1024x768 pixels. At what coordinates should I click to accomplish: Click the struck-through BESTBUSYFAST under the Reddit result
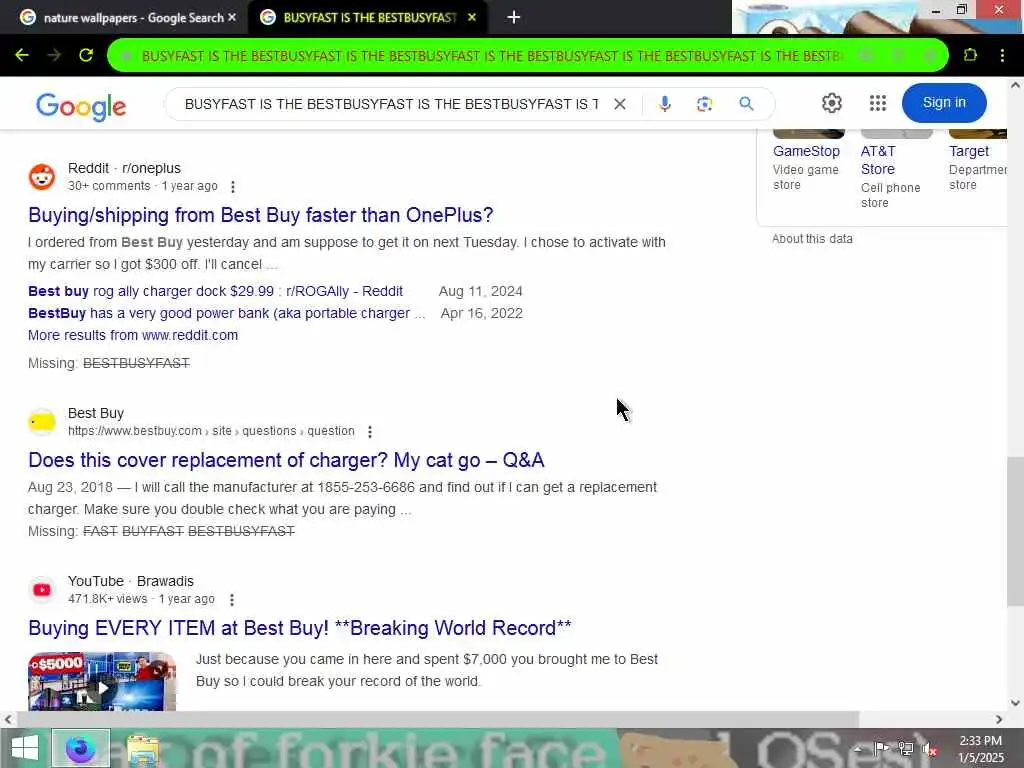(x=136, y=363)
